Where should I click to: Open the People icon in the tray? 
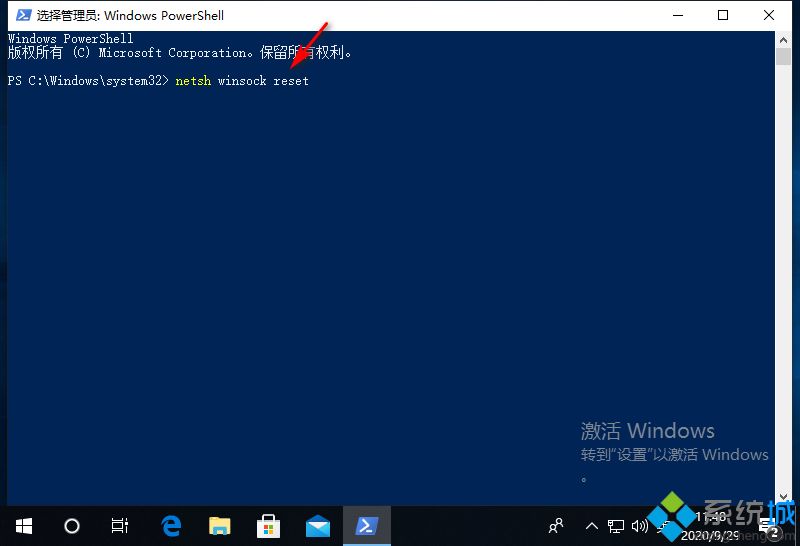click(x=556, y=526)
